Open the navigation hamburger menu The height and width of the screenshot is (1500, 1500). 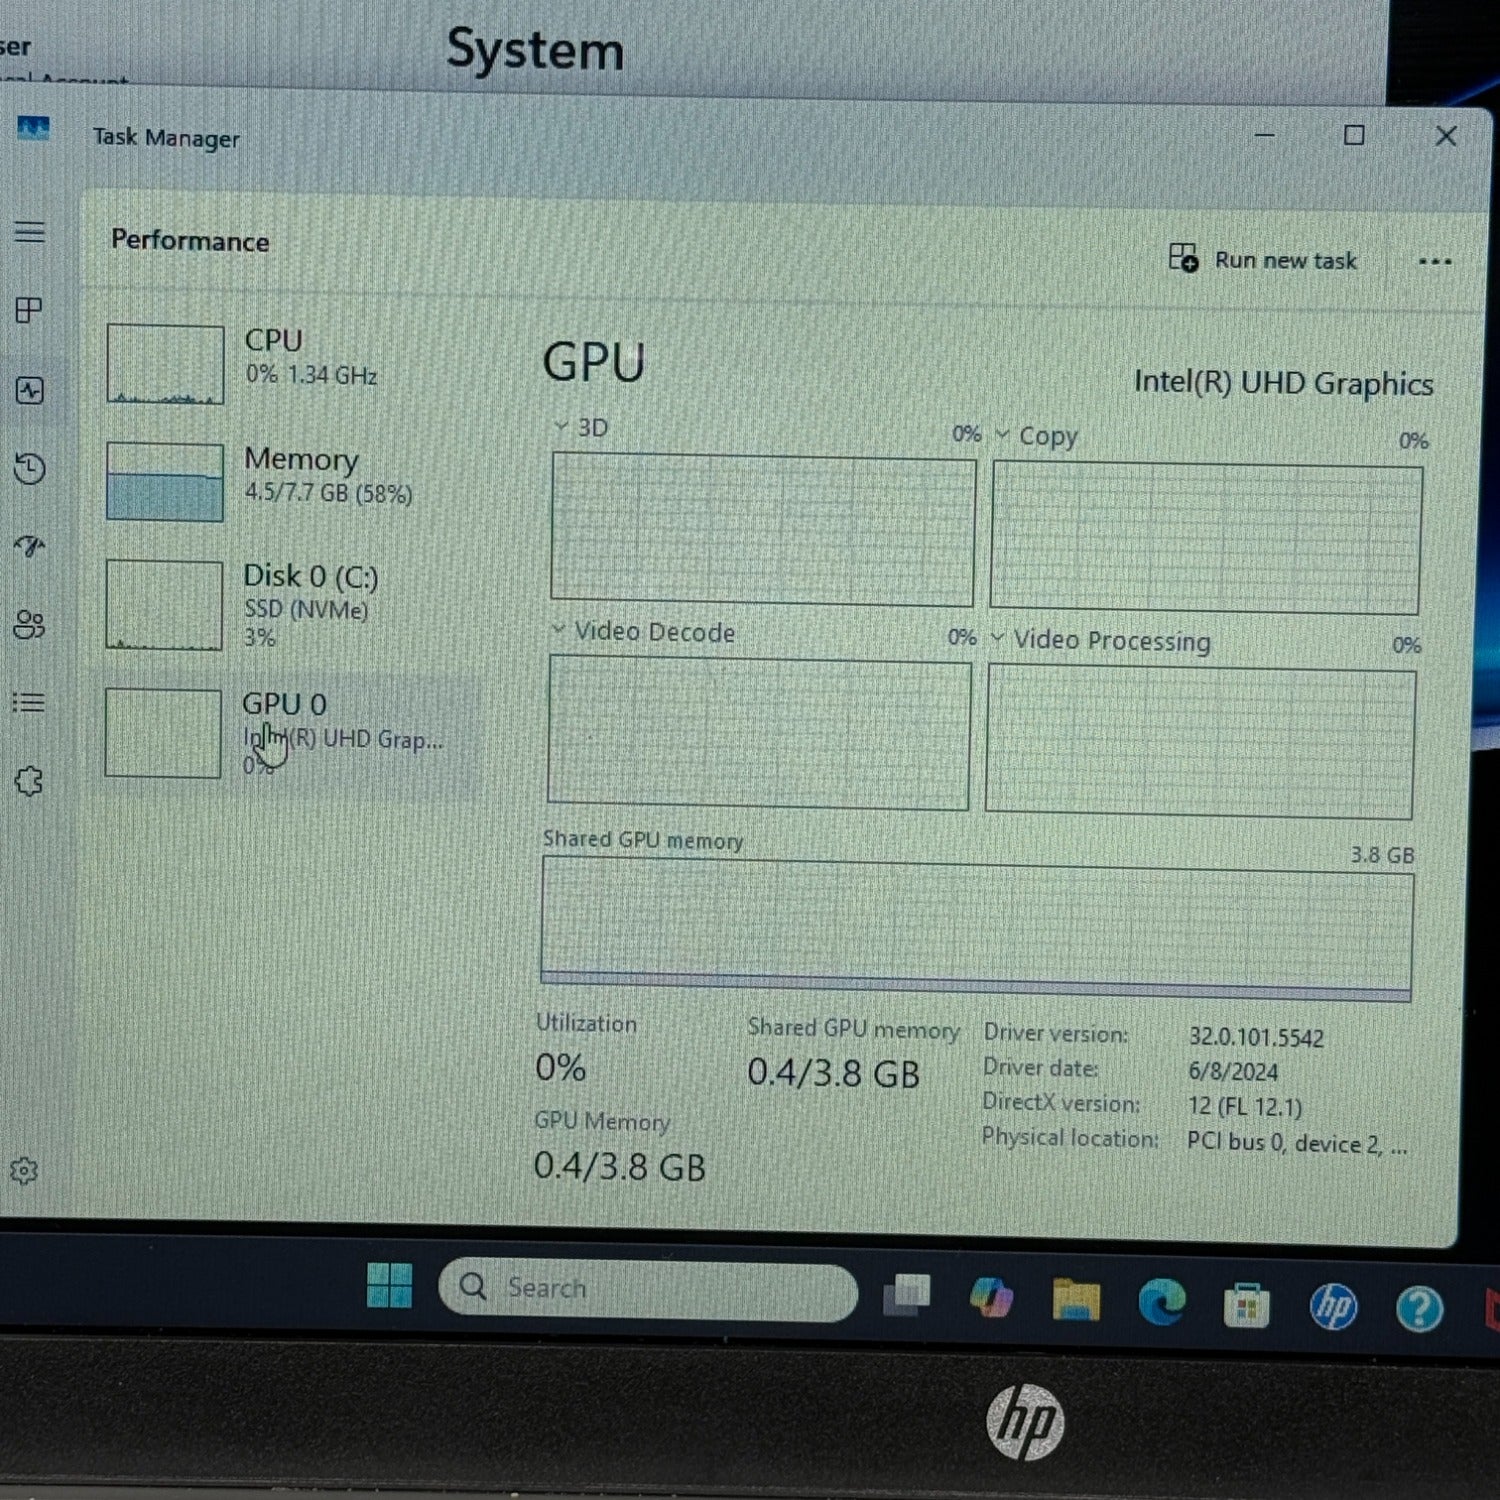coord(30,232)
